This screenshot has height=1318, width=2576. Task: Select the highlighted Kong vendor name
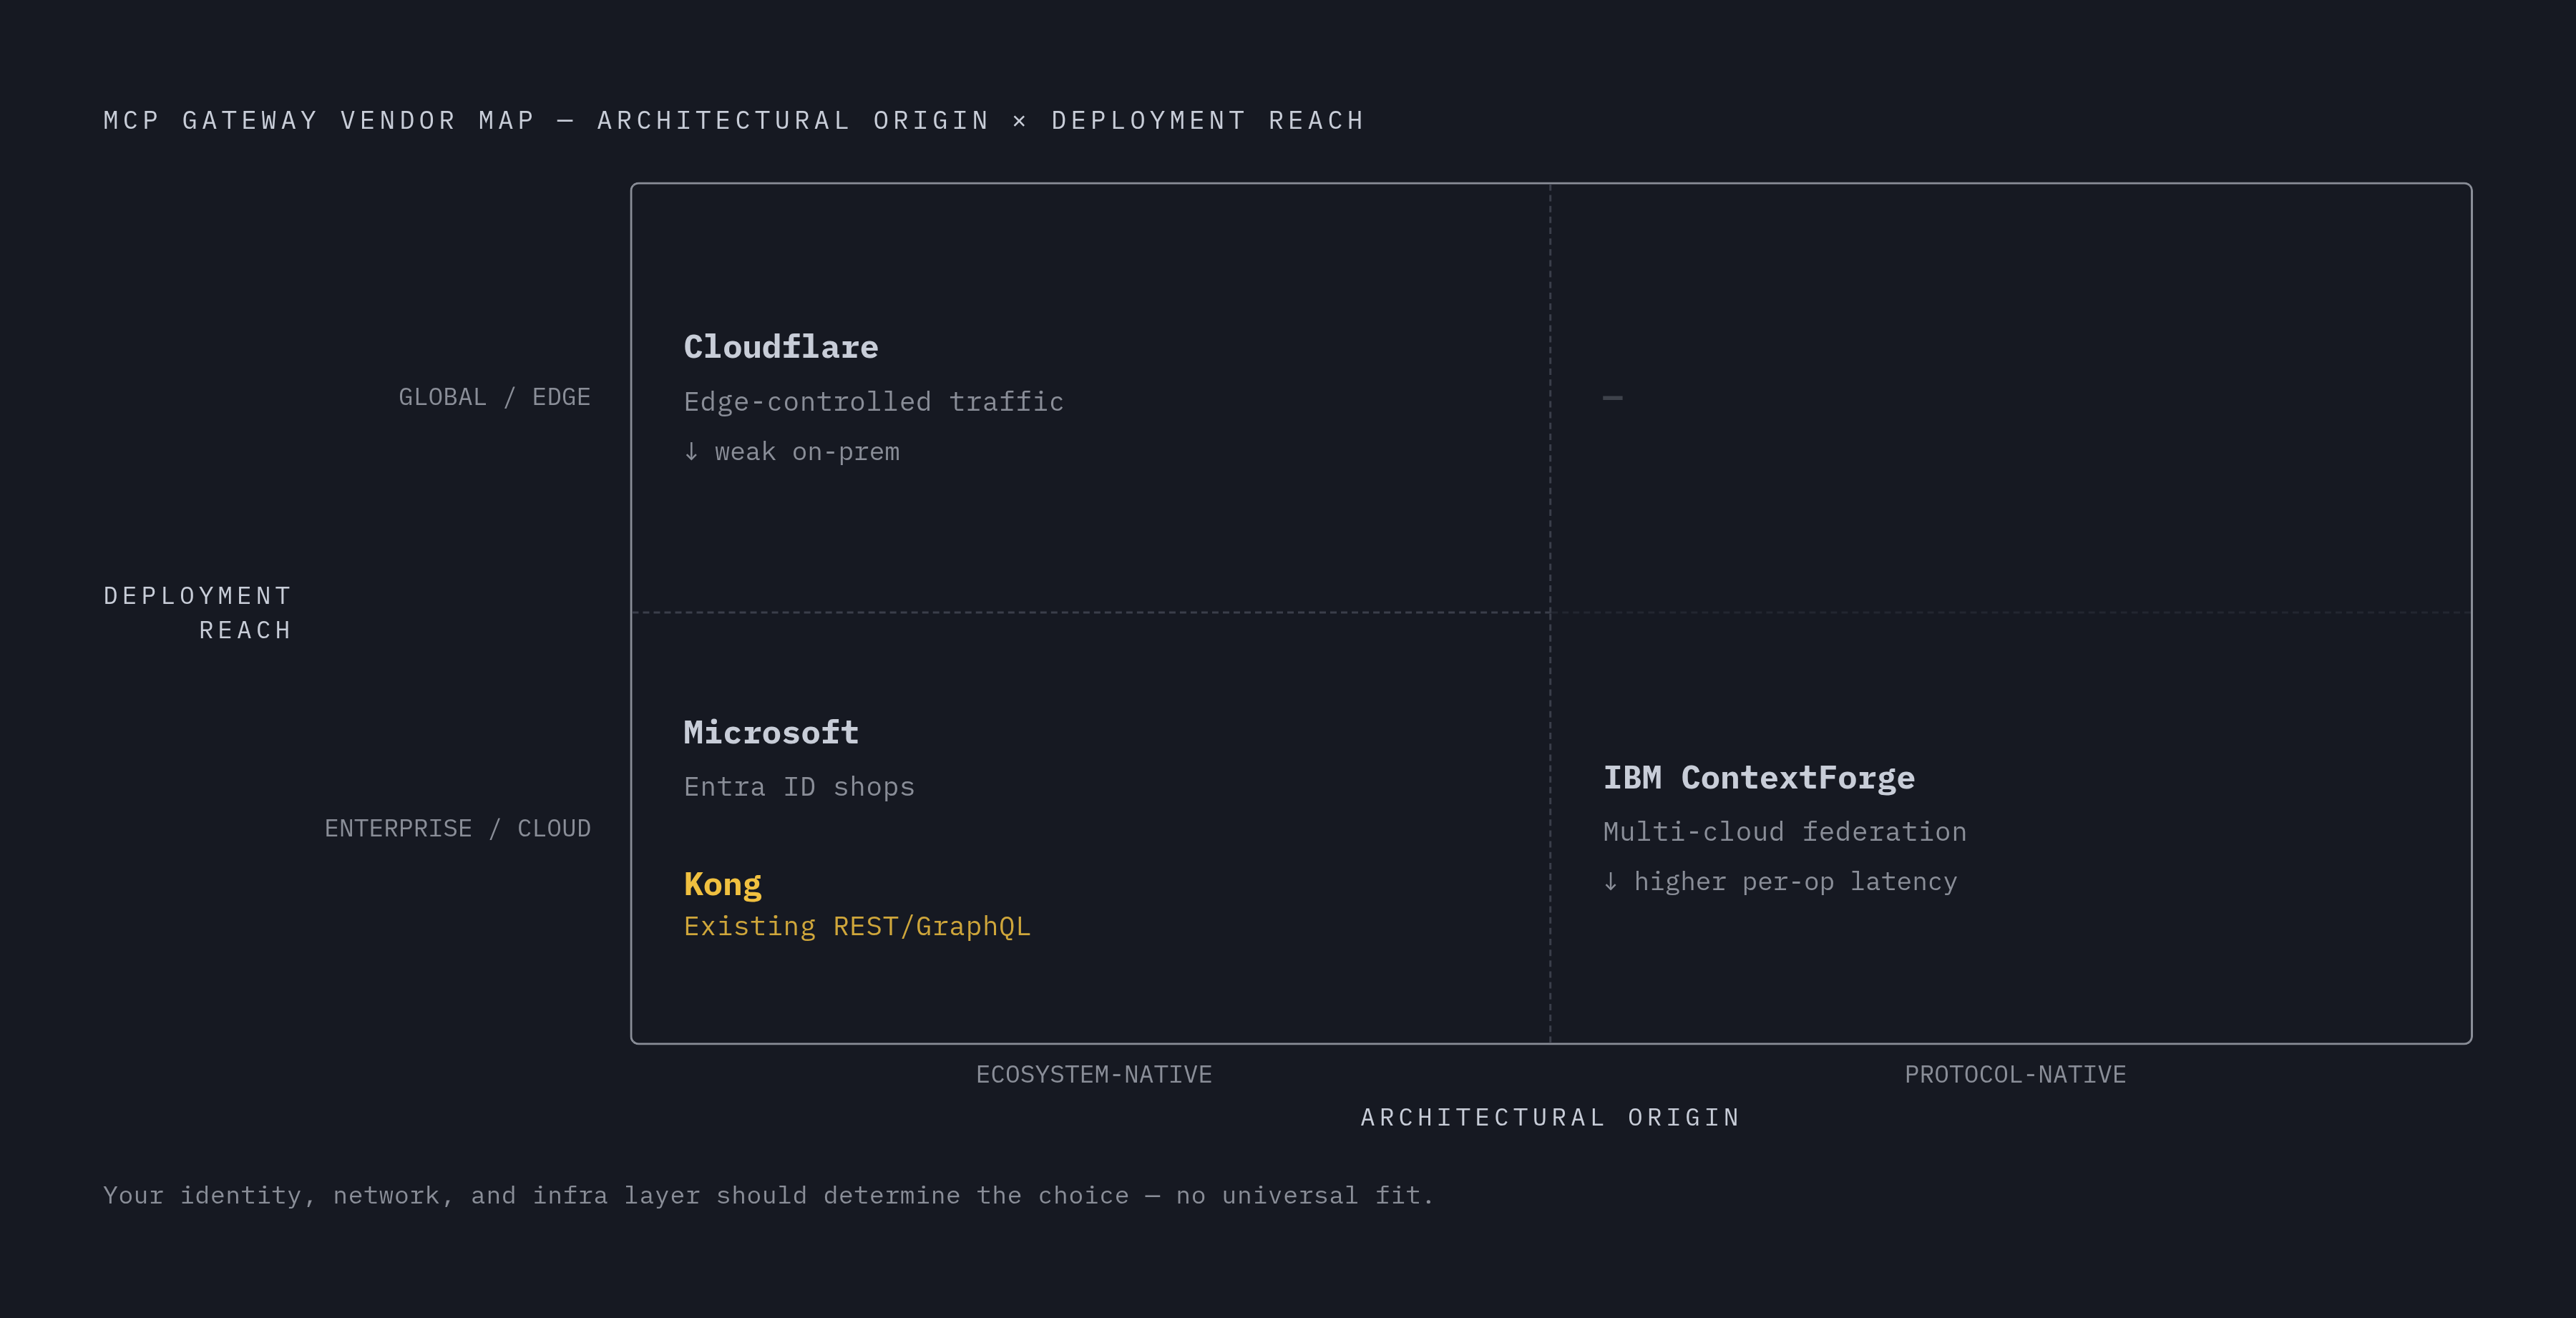pyautogui.click(x=722, y=884)
